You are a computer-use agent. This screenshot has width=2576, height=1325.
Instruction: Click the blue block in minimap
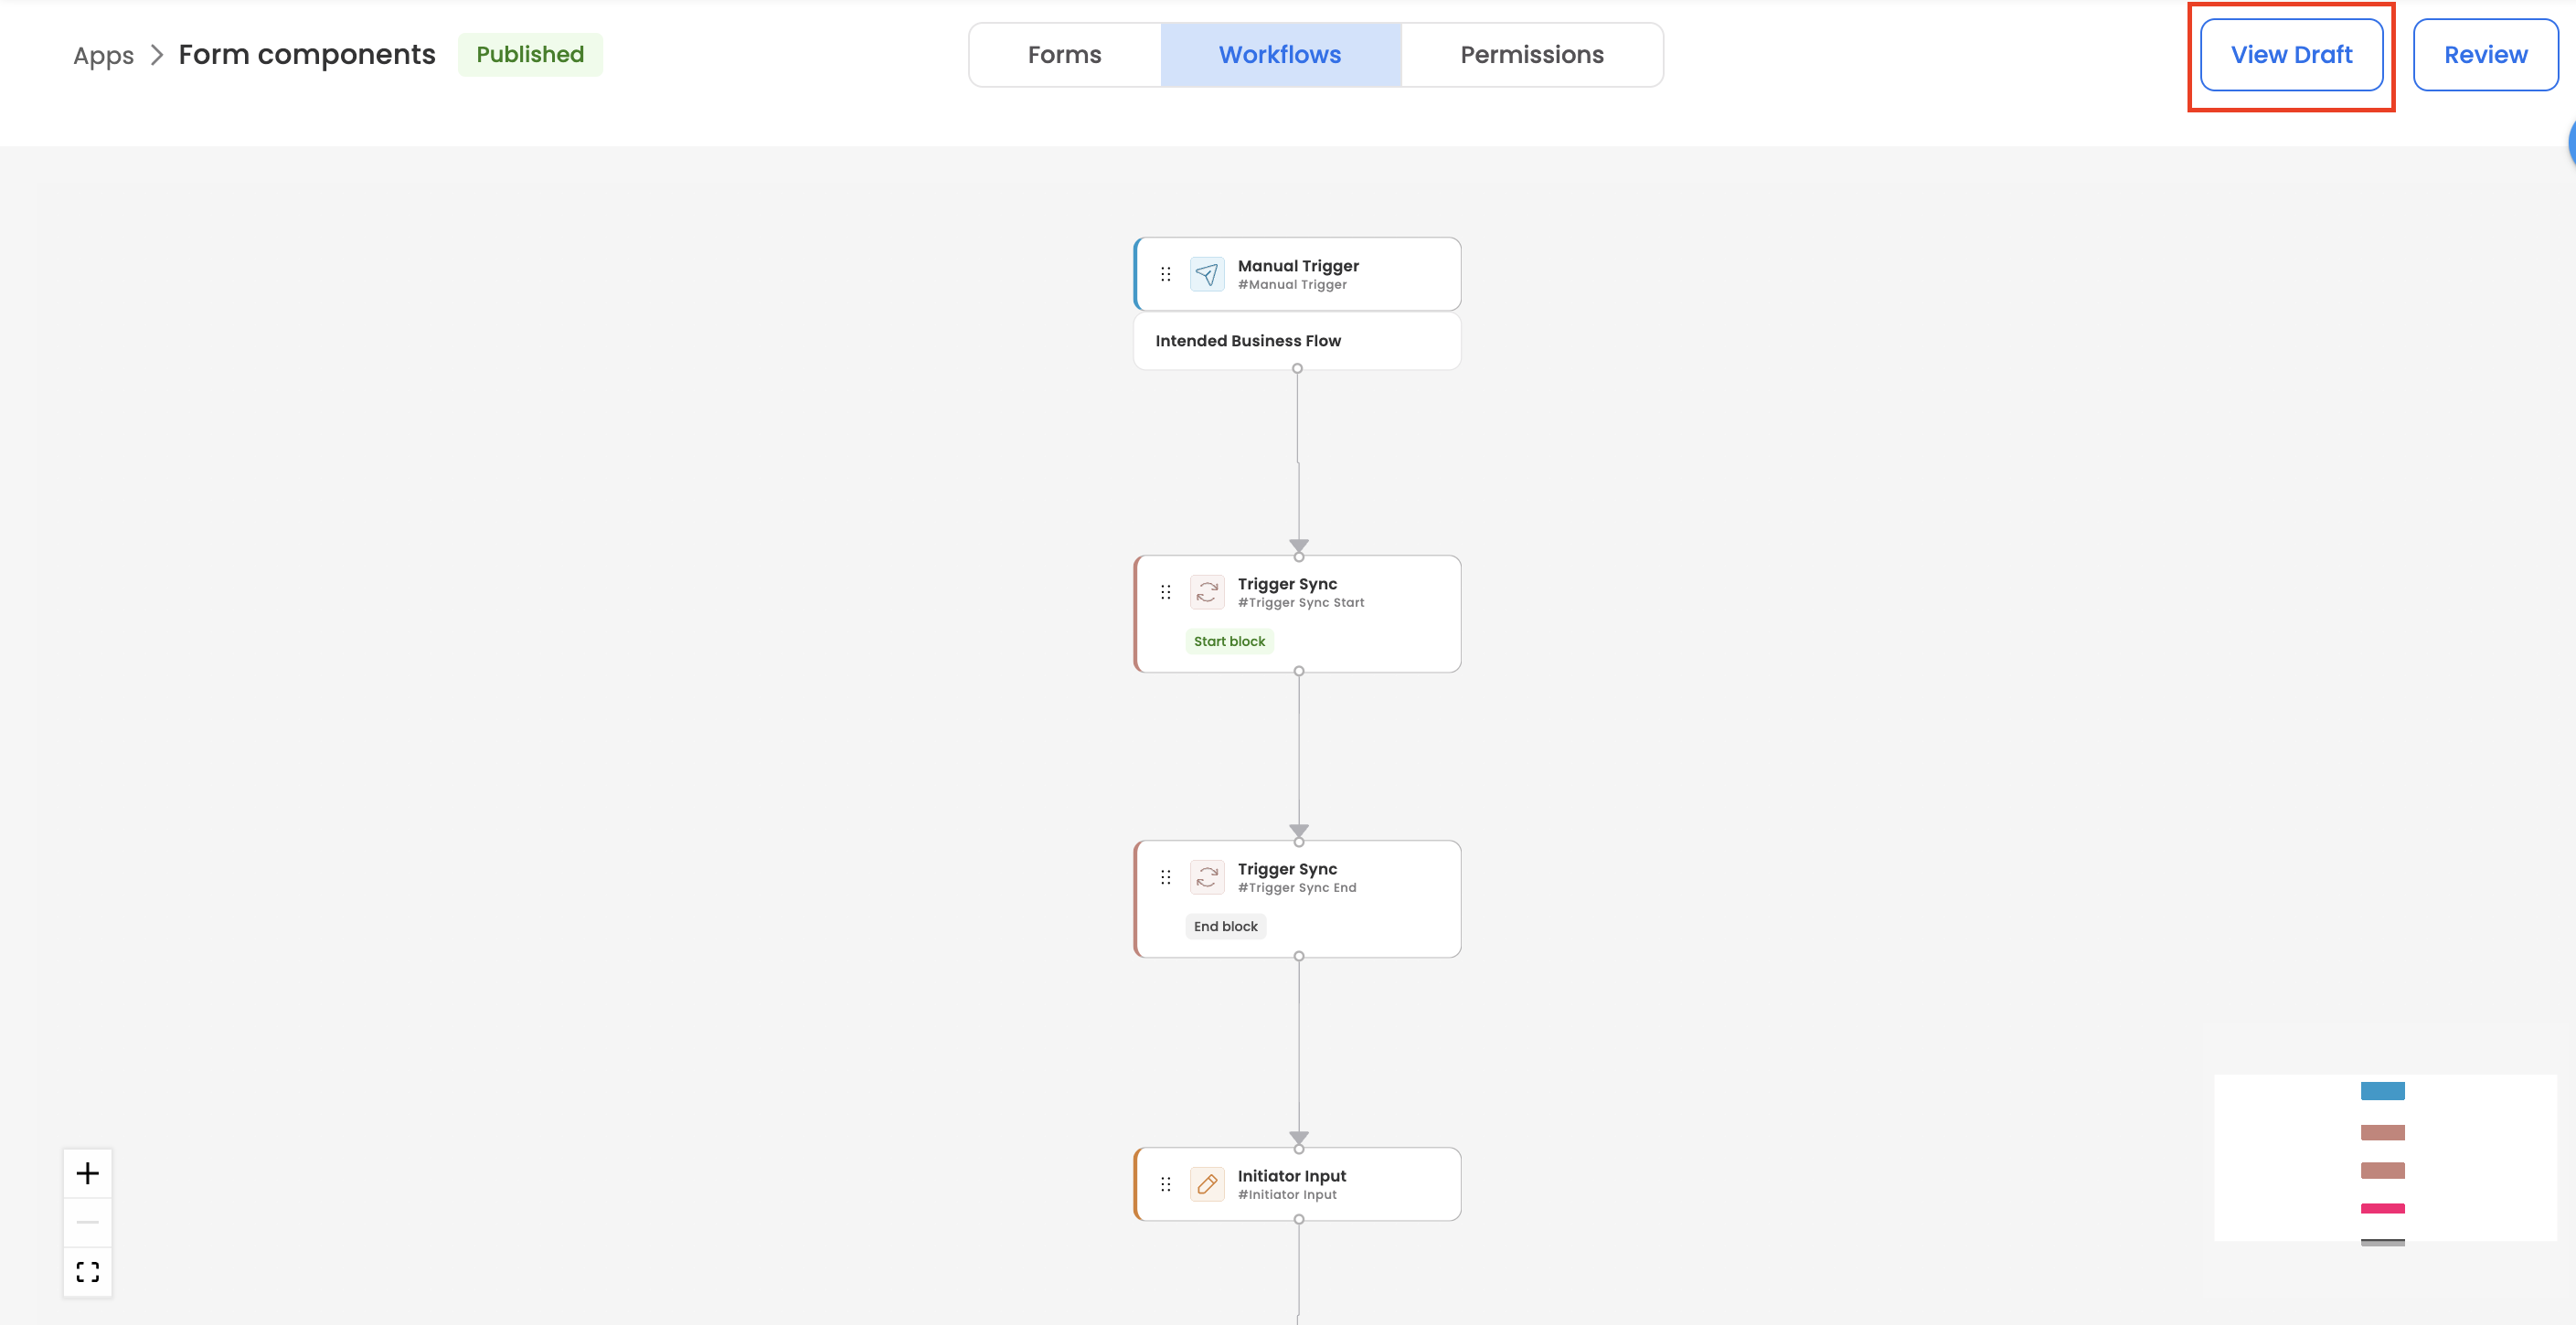(x=2382, y=1091)
